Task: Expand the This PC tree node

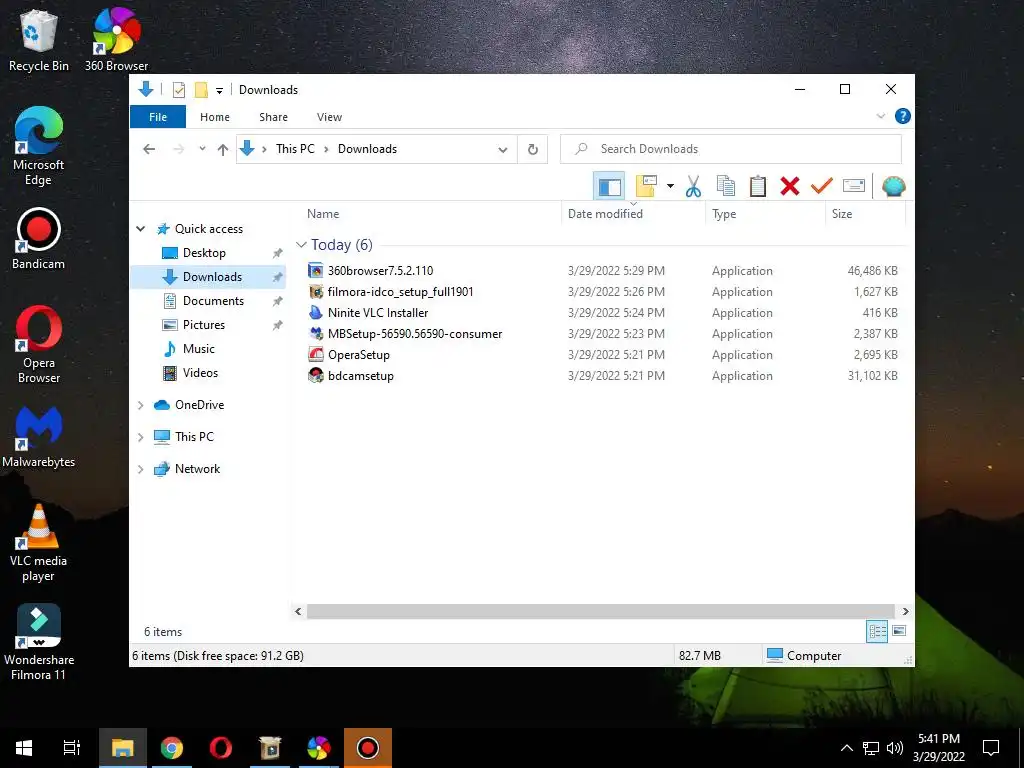Action: pyautogui.click(x=140, y=437)
